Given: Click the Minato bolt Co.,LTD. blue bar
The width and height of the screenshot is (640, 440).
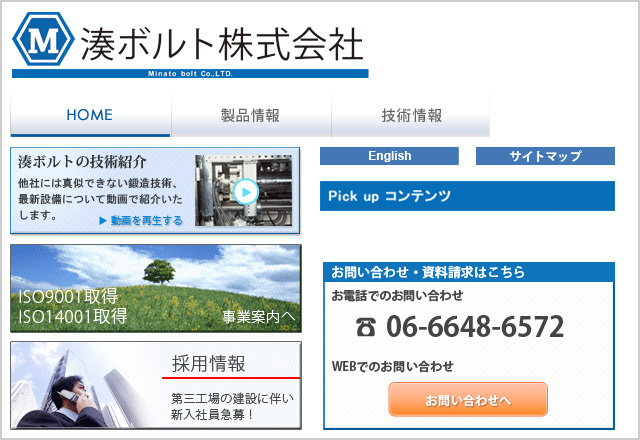Looking at the screenshot, I should [x=190, y=73].
